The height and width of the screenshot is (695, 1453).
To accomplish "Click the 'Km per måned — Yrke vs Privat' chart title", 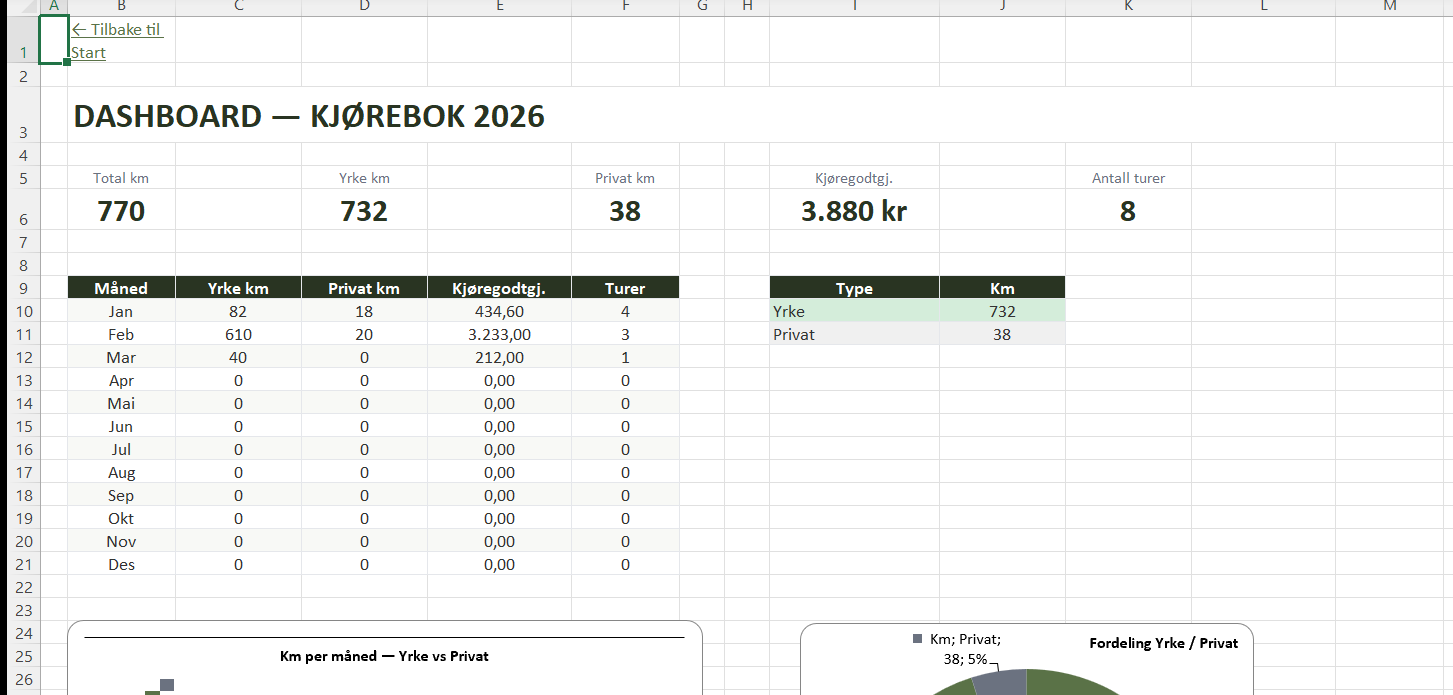I will pyautogui.click(x=384, y=656).
